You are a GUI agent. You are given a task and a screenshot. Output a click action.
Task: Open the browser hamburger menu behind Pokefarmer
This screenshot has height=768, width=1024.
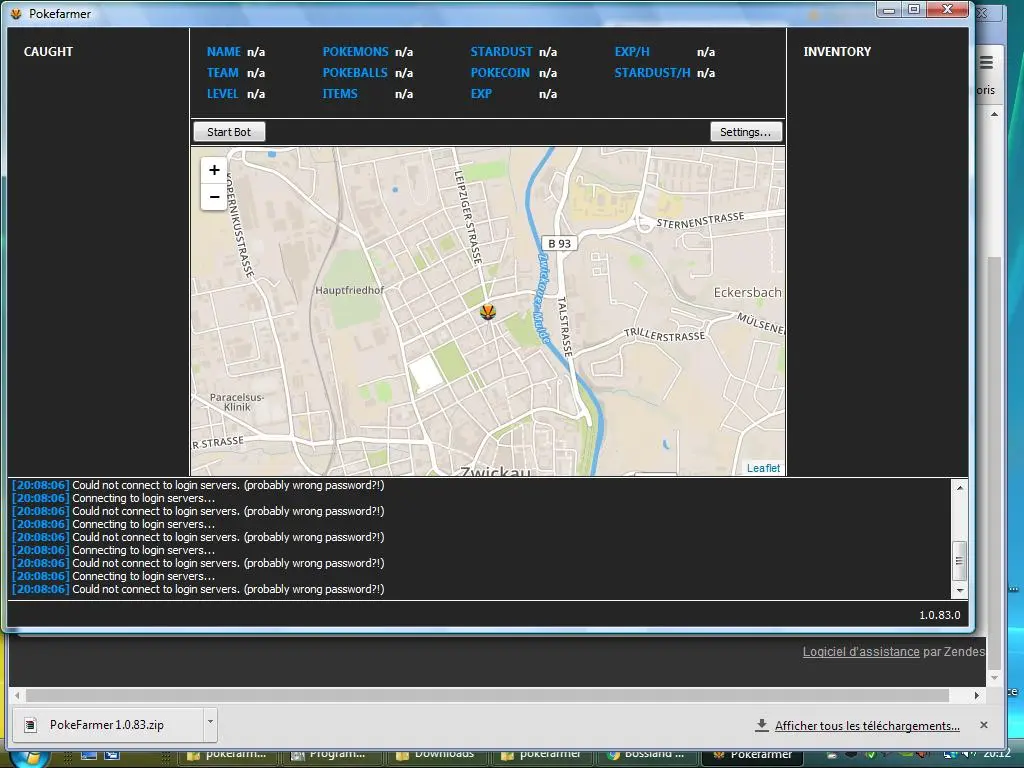(x=986, y=63)
